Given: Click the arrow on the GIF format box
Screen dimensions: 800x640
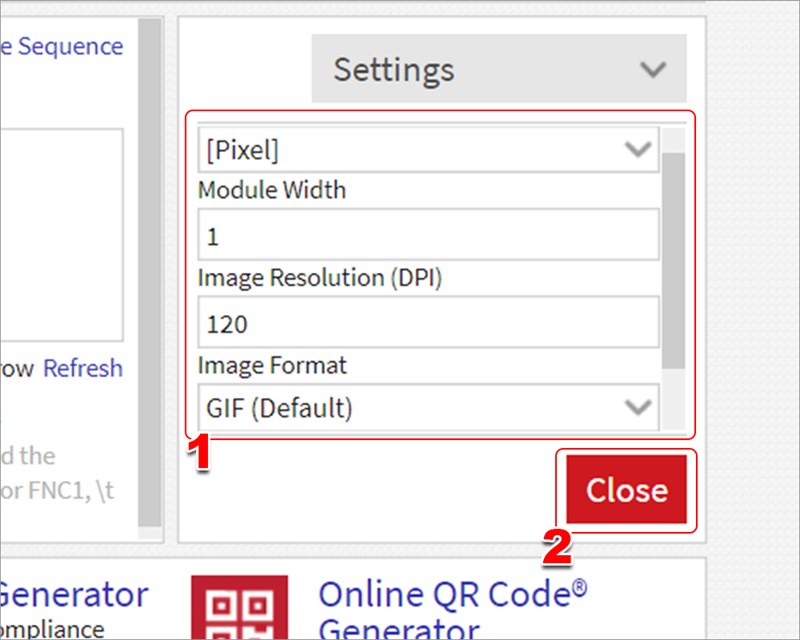Looking at the screenshot, I should tap(637, 407).
